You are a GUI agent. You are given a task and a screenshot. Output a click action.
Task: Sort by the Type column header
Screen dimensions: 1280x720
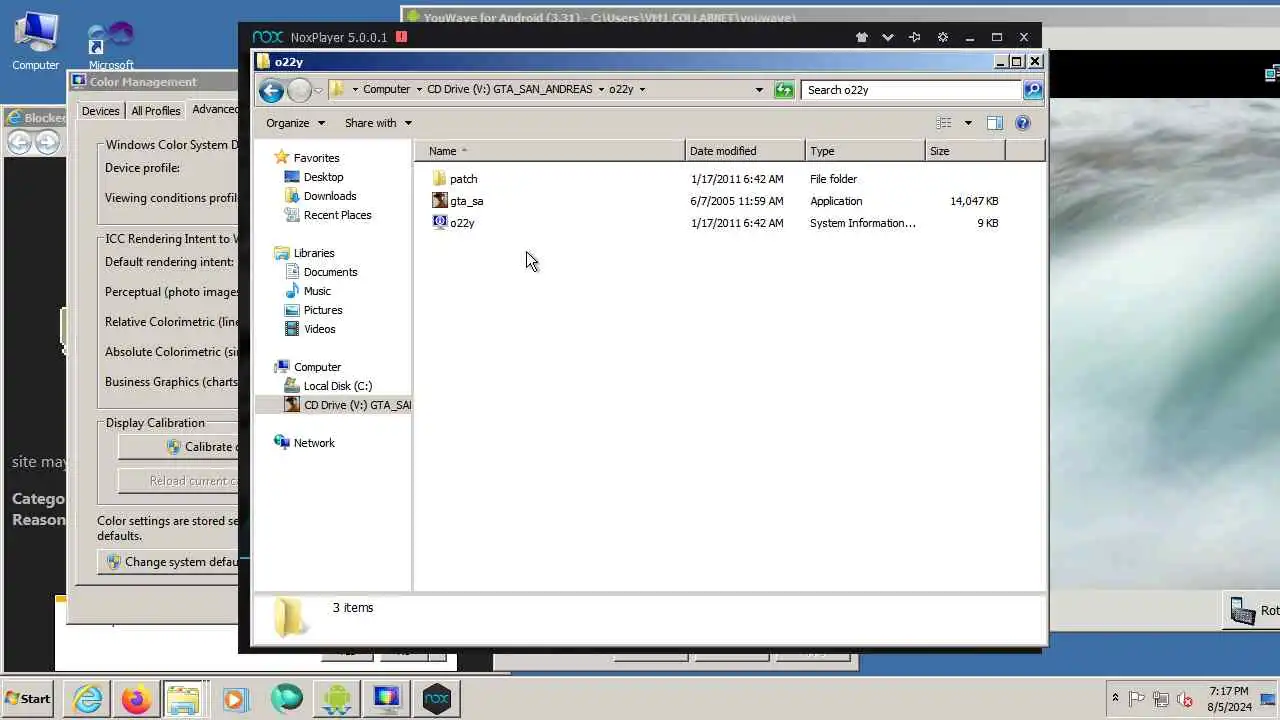click(865, 151)
